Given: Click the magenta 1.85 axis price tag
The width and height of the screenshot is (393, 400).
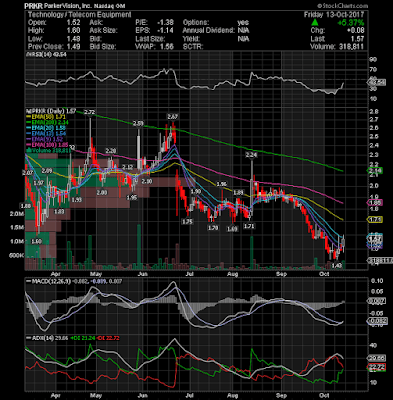Looking at the screenshot, I should 375,202.
